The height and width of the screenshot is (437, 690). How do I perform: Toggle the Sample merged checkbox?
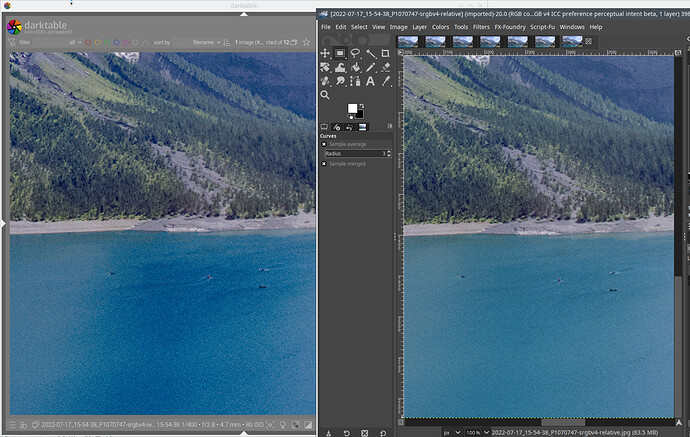tap(324, 163)
